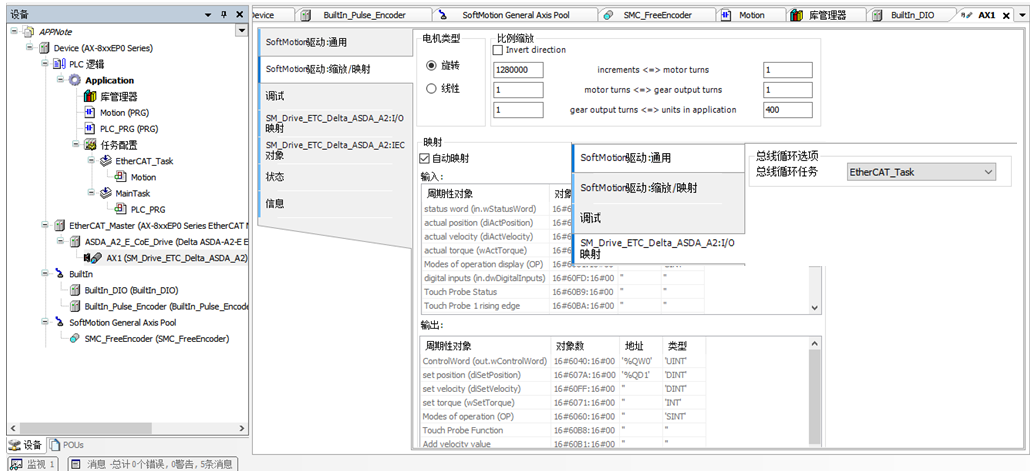Image resolution: width=1030 pixels, height=476 pixels.
Task: Click the PLC 逻辑 node icon
Action: [60, 64]
